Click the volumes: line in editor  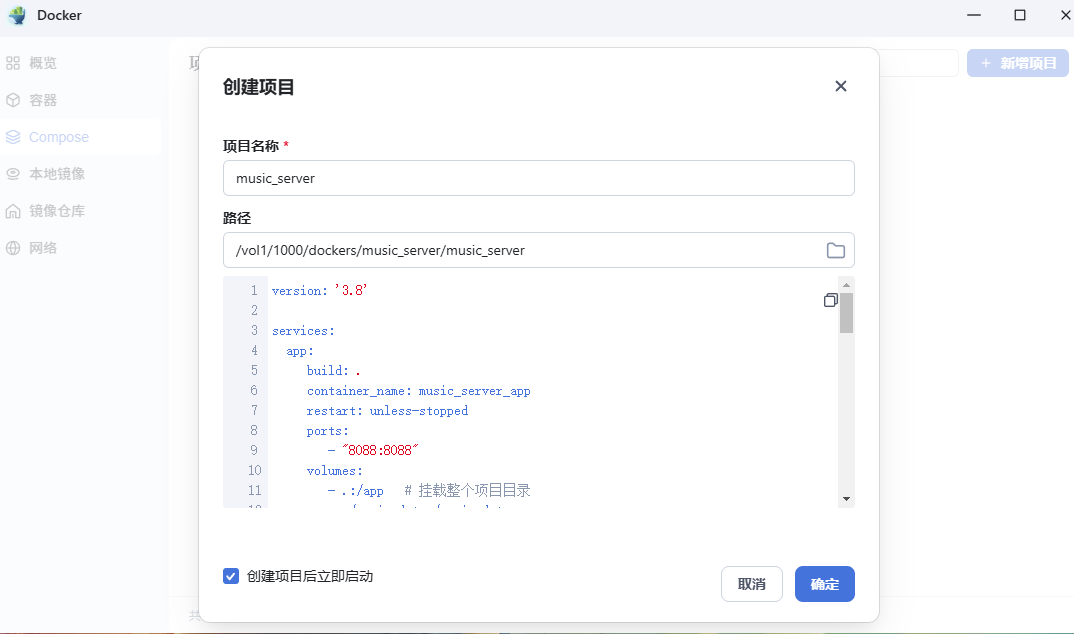(334, 470)
